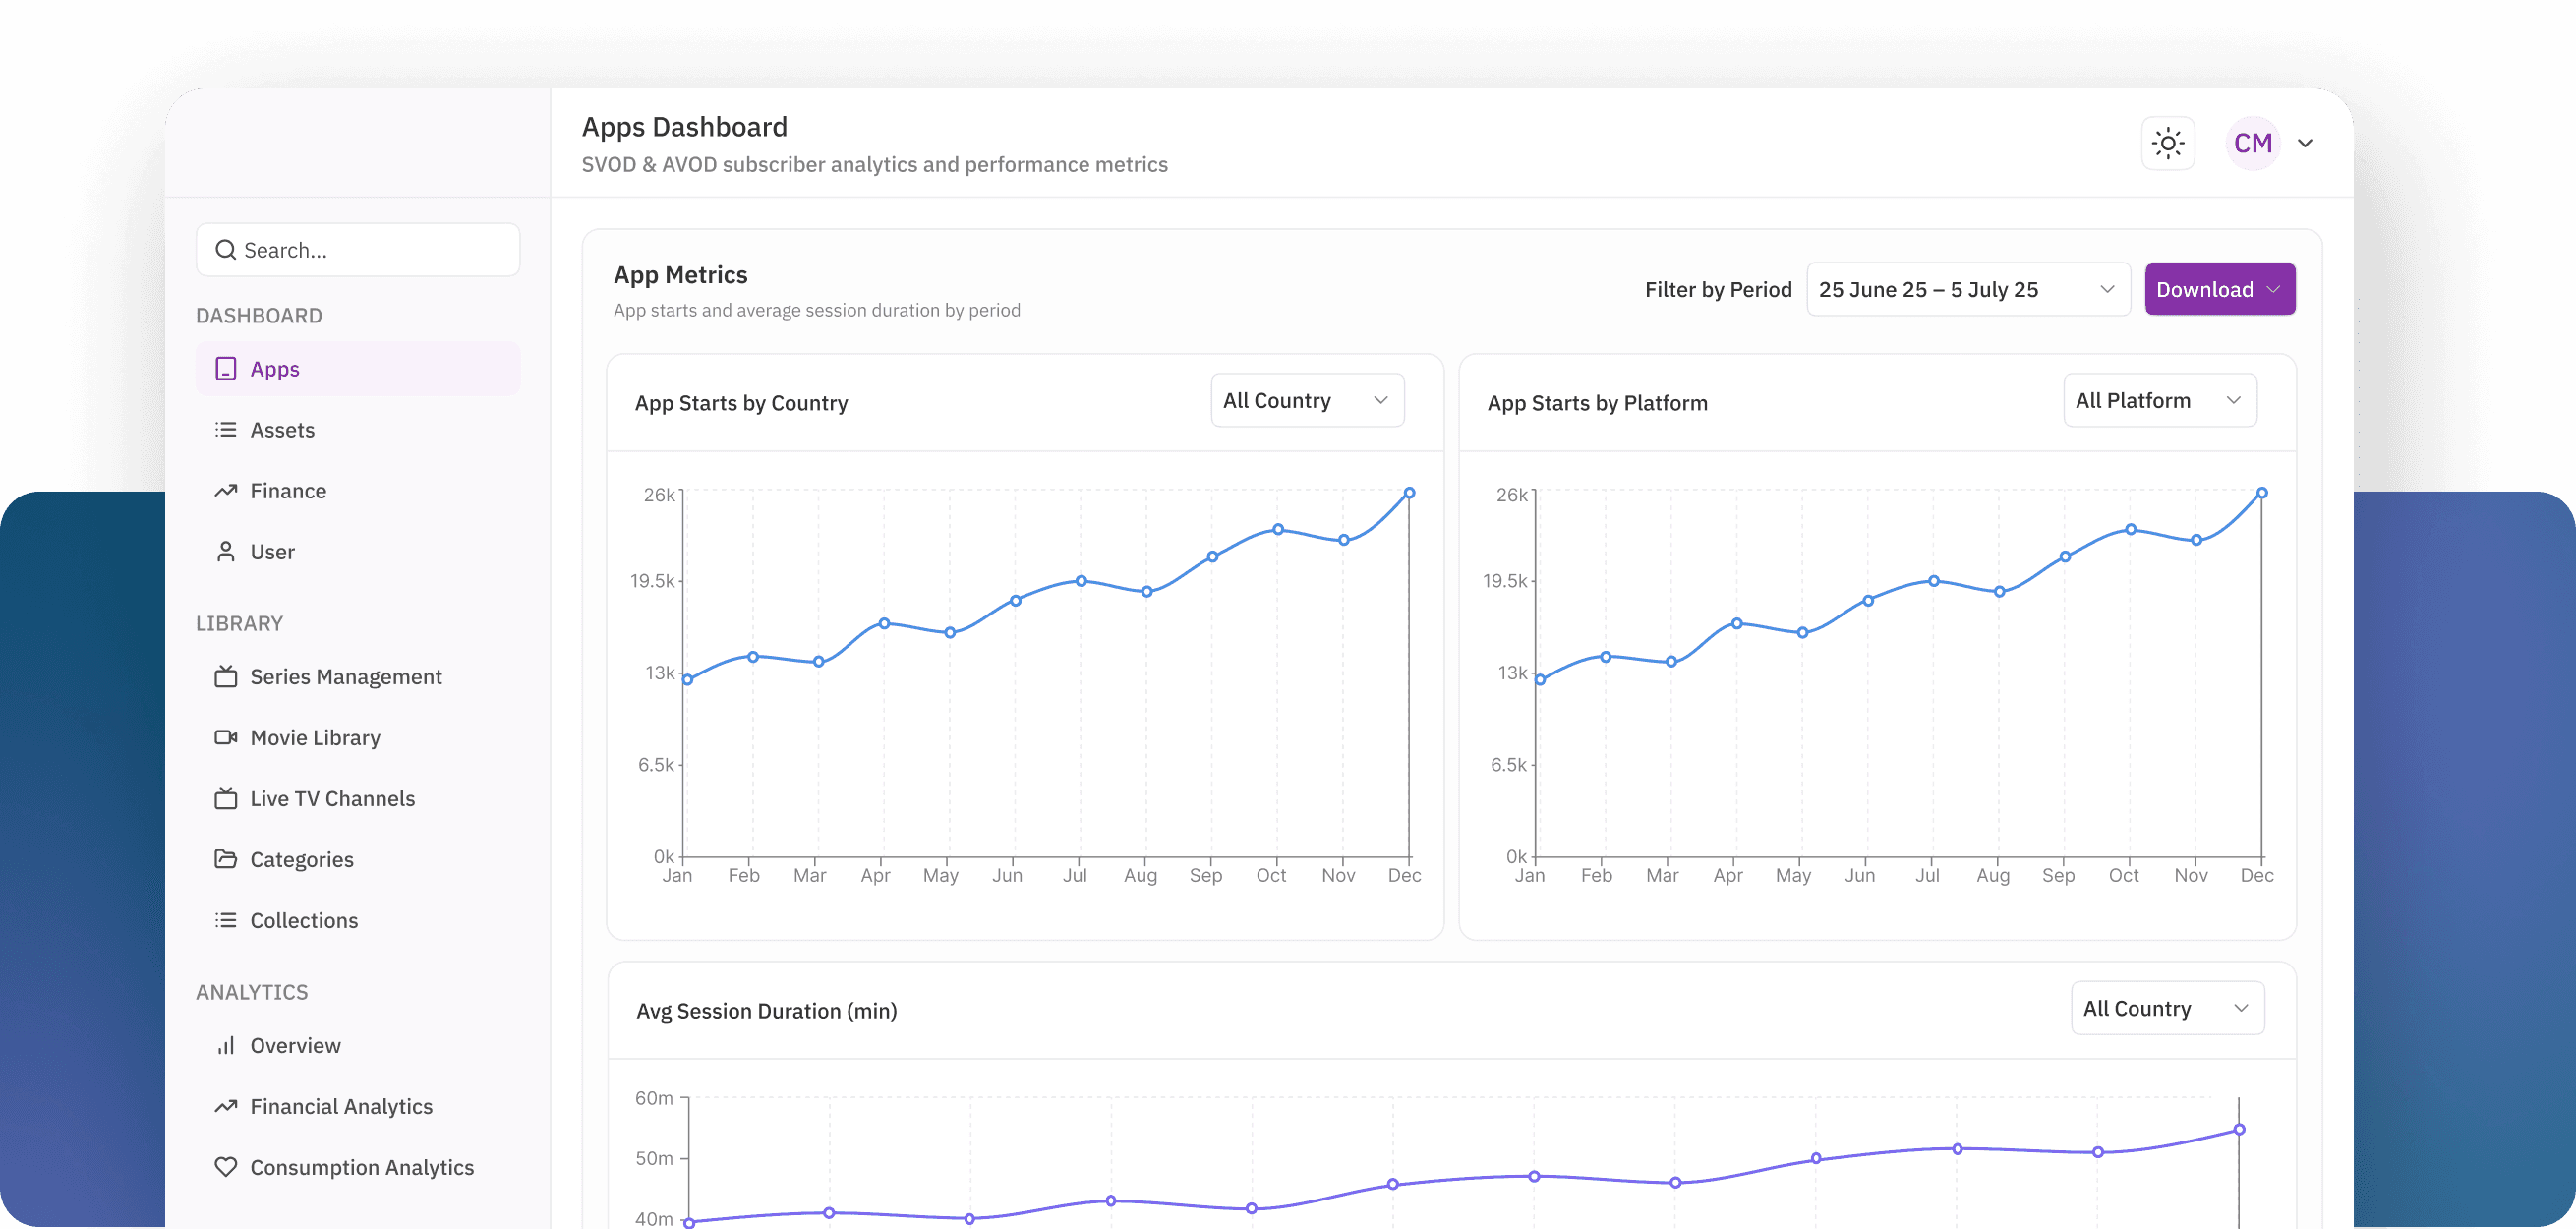The height and width of the screenshot is (1229, 2576).
Task: Open the Assets section icon
Action: coord(226,429)
